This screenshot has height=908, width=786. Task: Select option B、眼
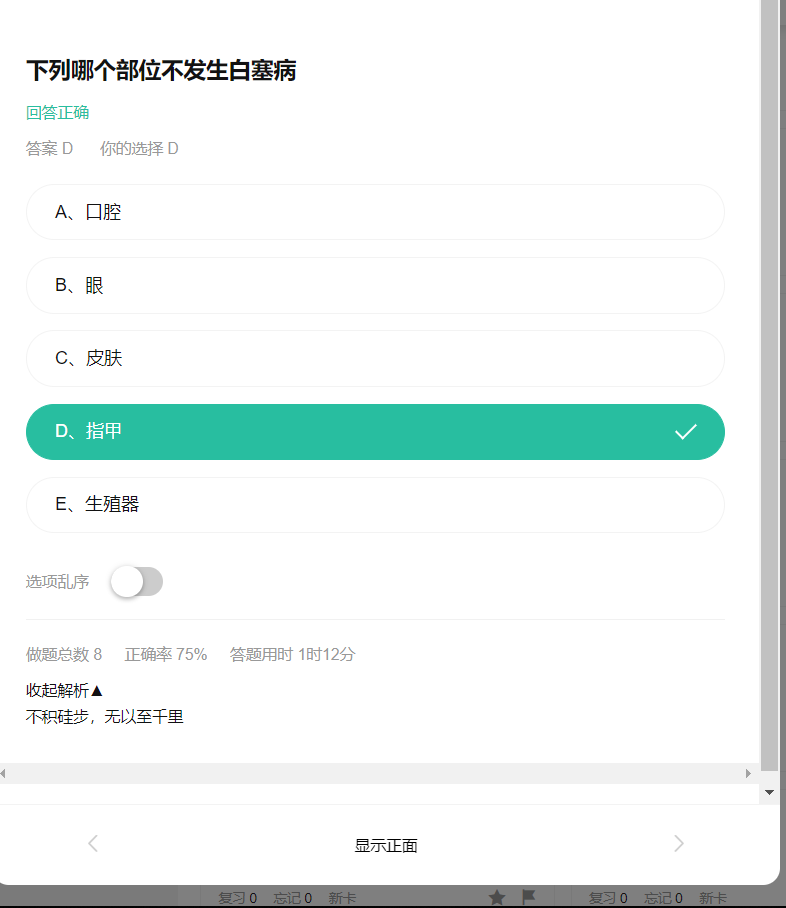click(x=375, y=285)
